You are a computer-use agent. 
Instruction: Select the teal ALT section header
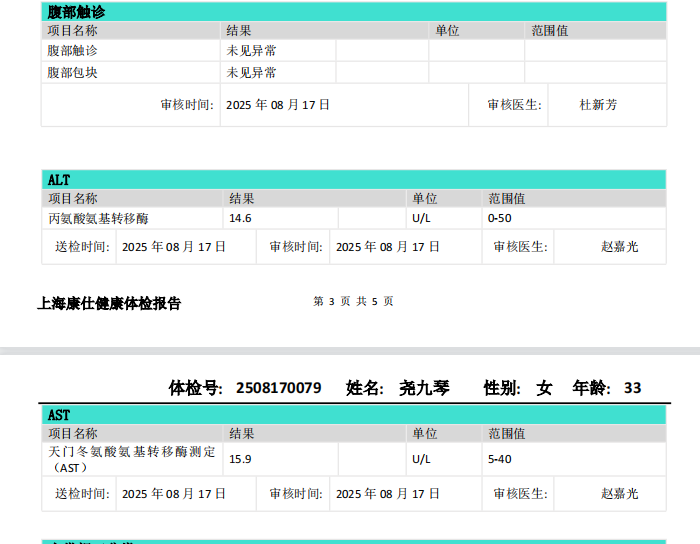(x=353, y=180)
